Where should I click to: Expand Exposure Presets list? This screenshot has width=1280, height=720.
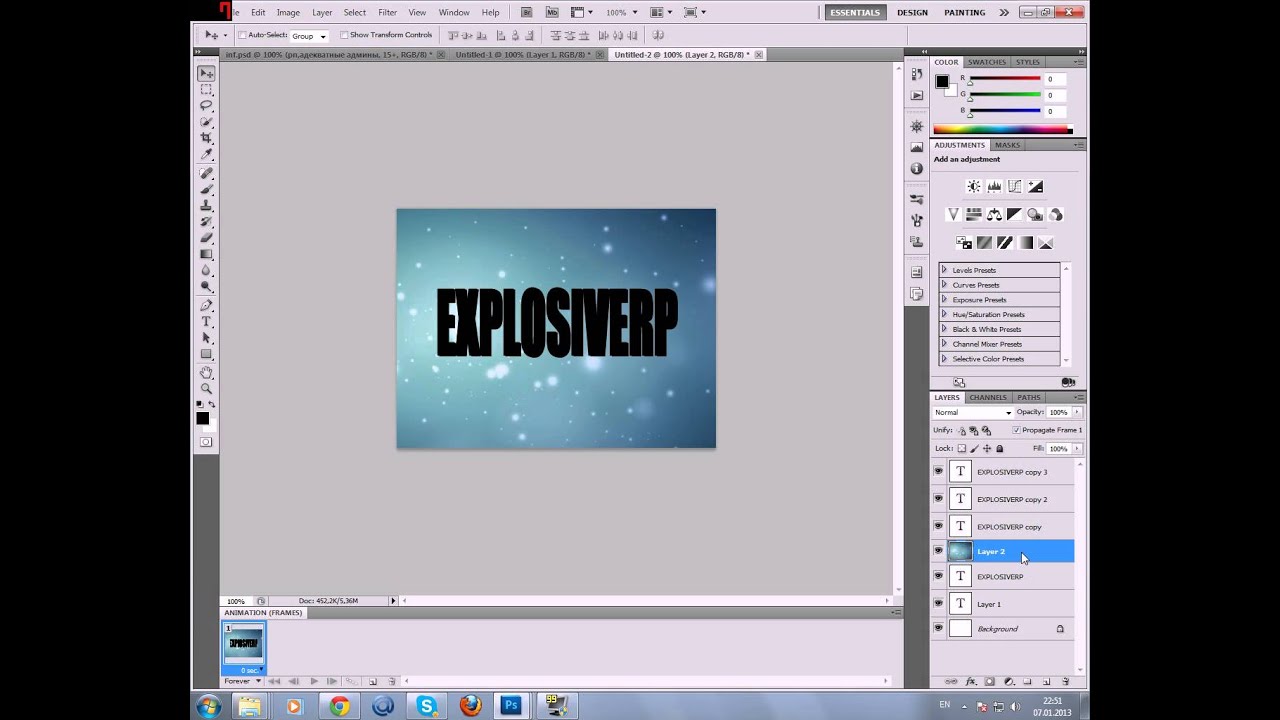(944, 300)
